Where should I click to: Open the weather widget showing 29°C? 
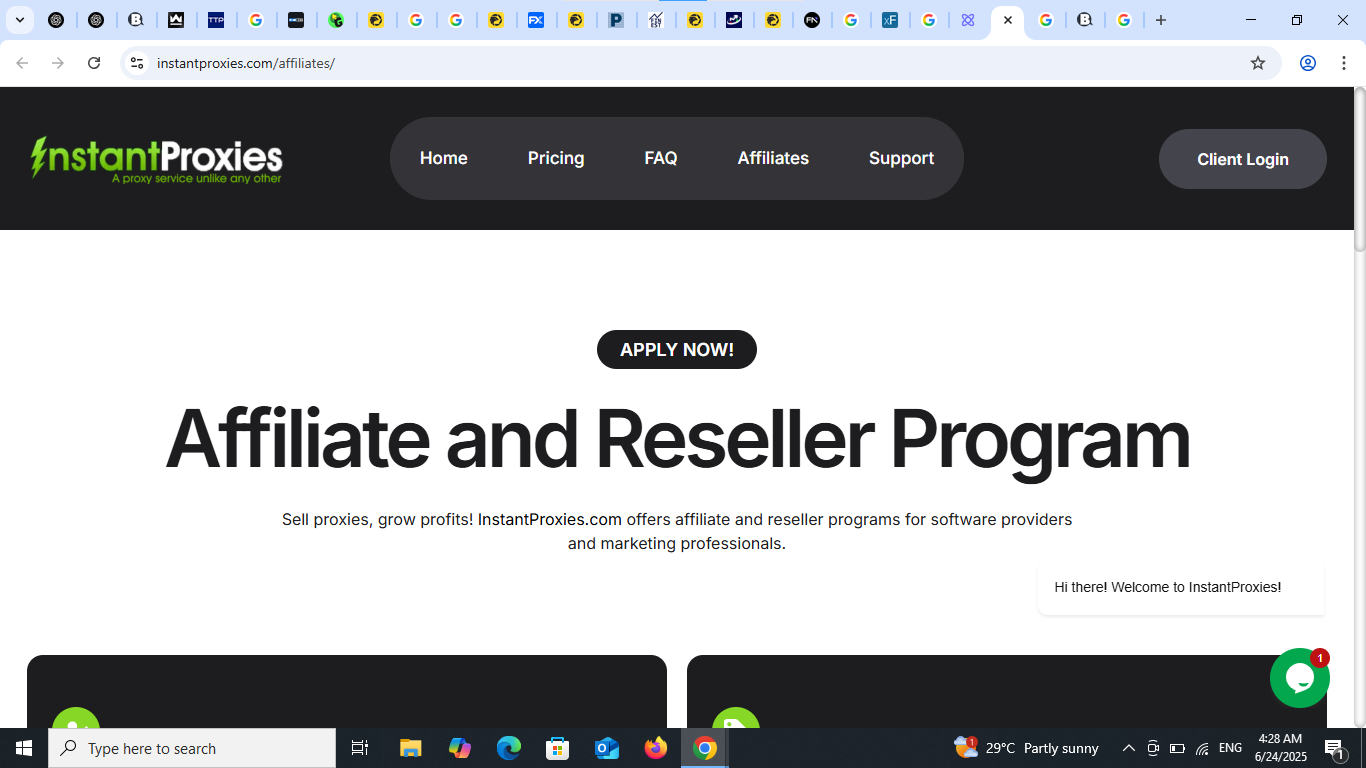point(1026,748)
